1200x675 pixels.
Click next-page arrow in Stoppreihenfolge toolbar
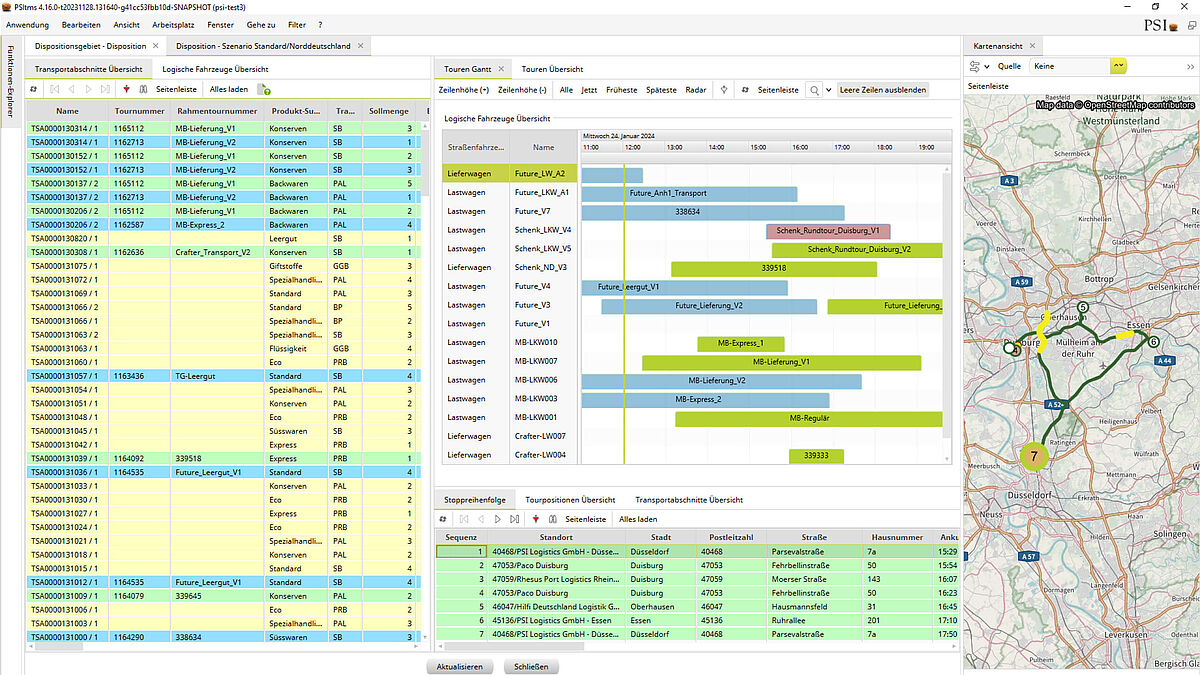497,519
